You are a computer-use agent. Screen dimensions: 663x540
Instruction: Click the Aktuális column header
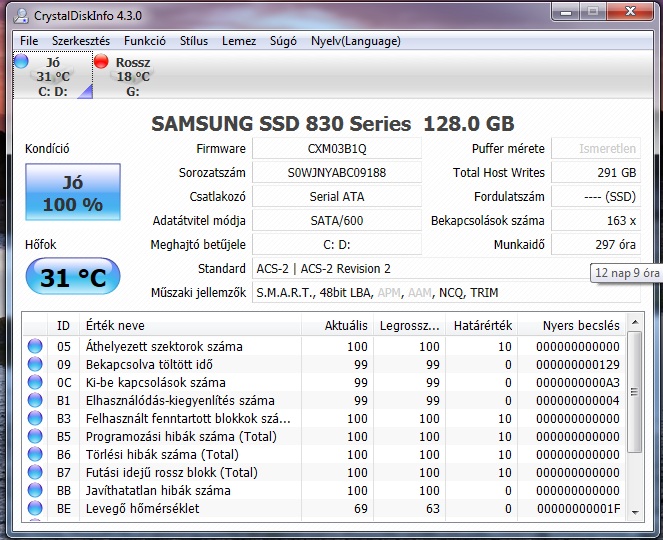click(x=337, y=326)
